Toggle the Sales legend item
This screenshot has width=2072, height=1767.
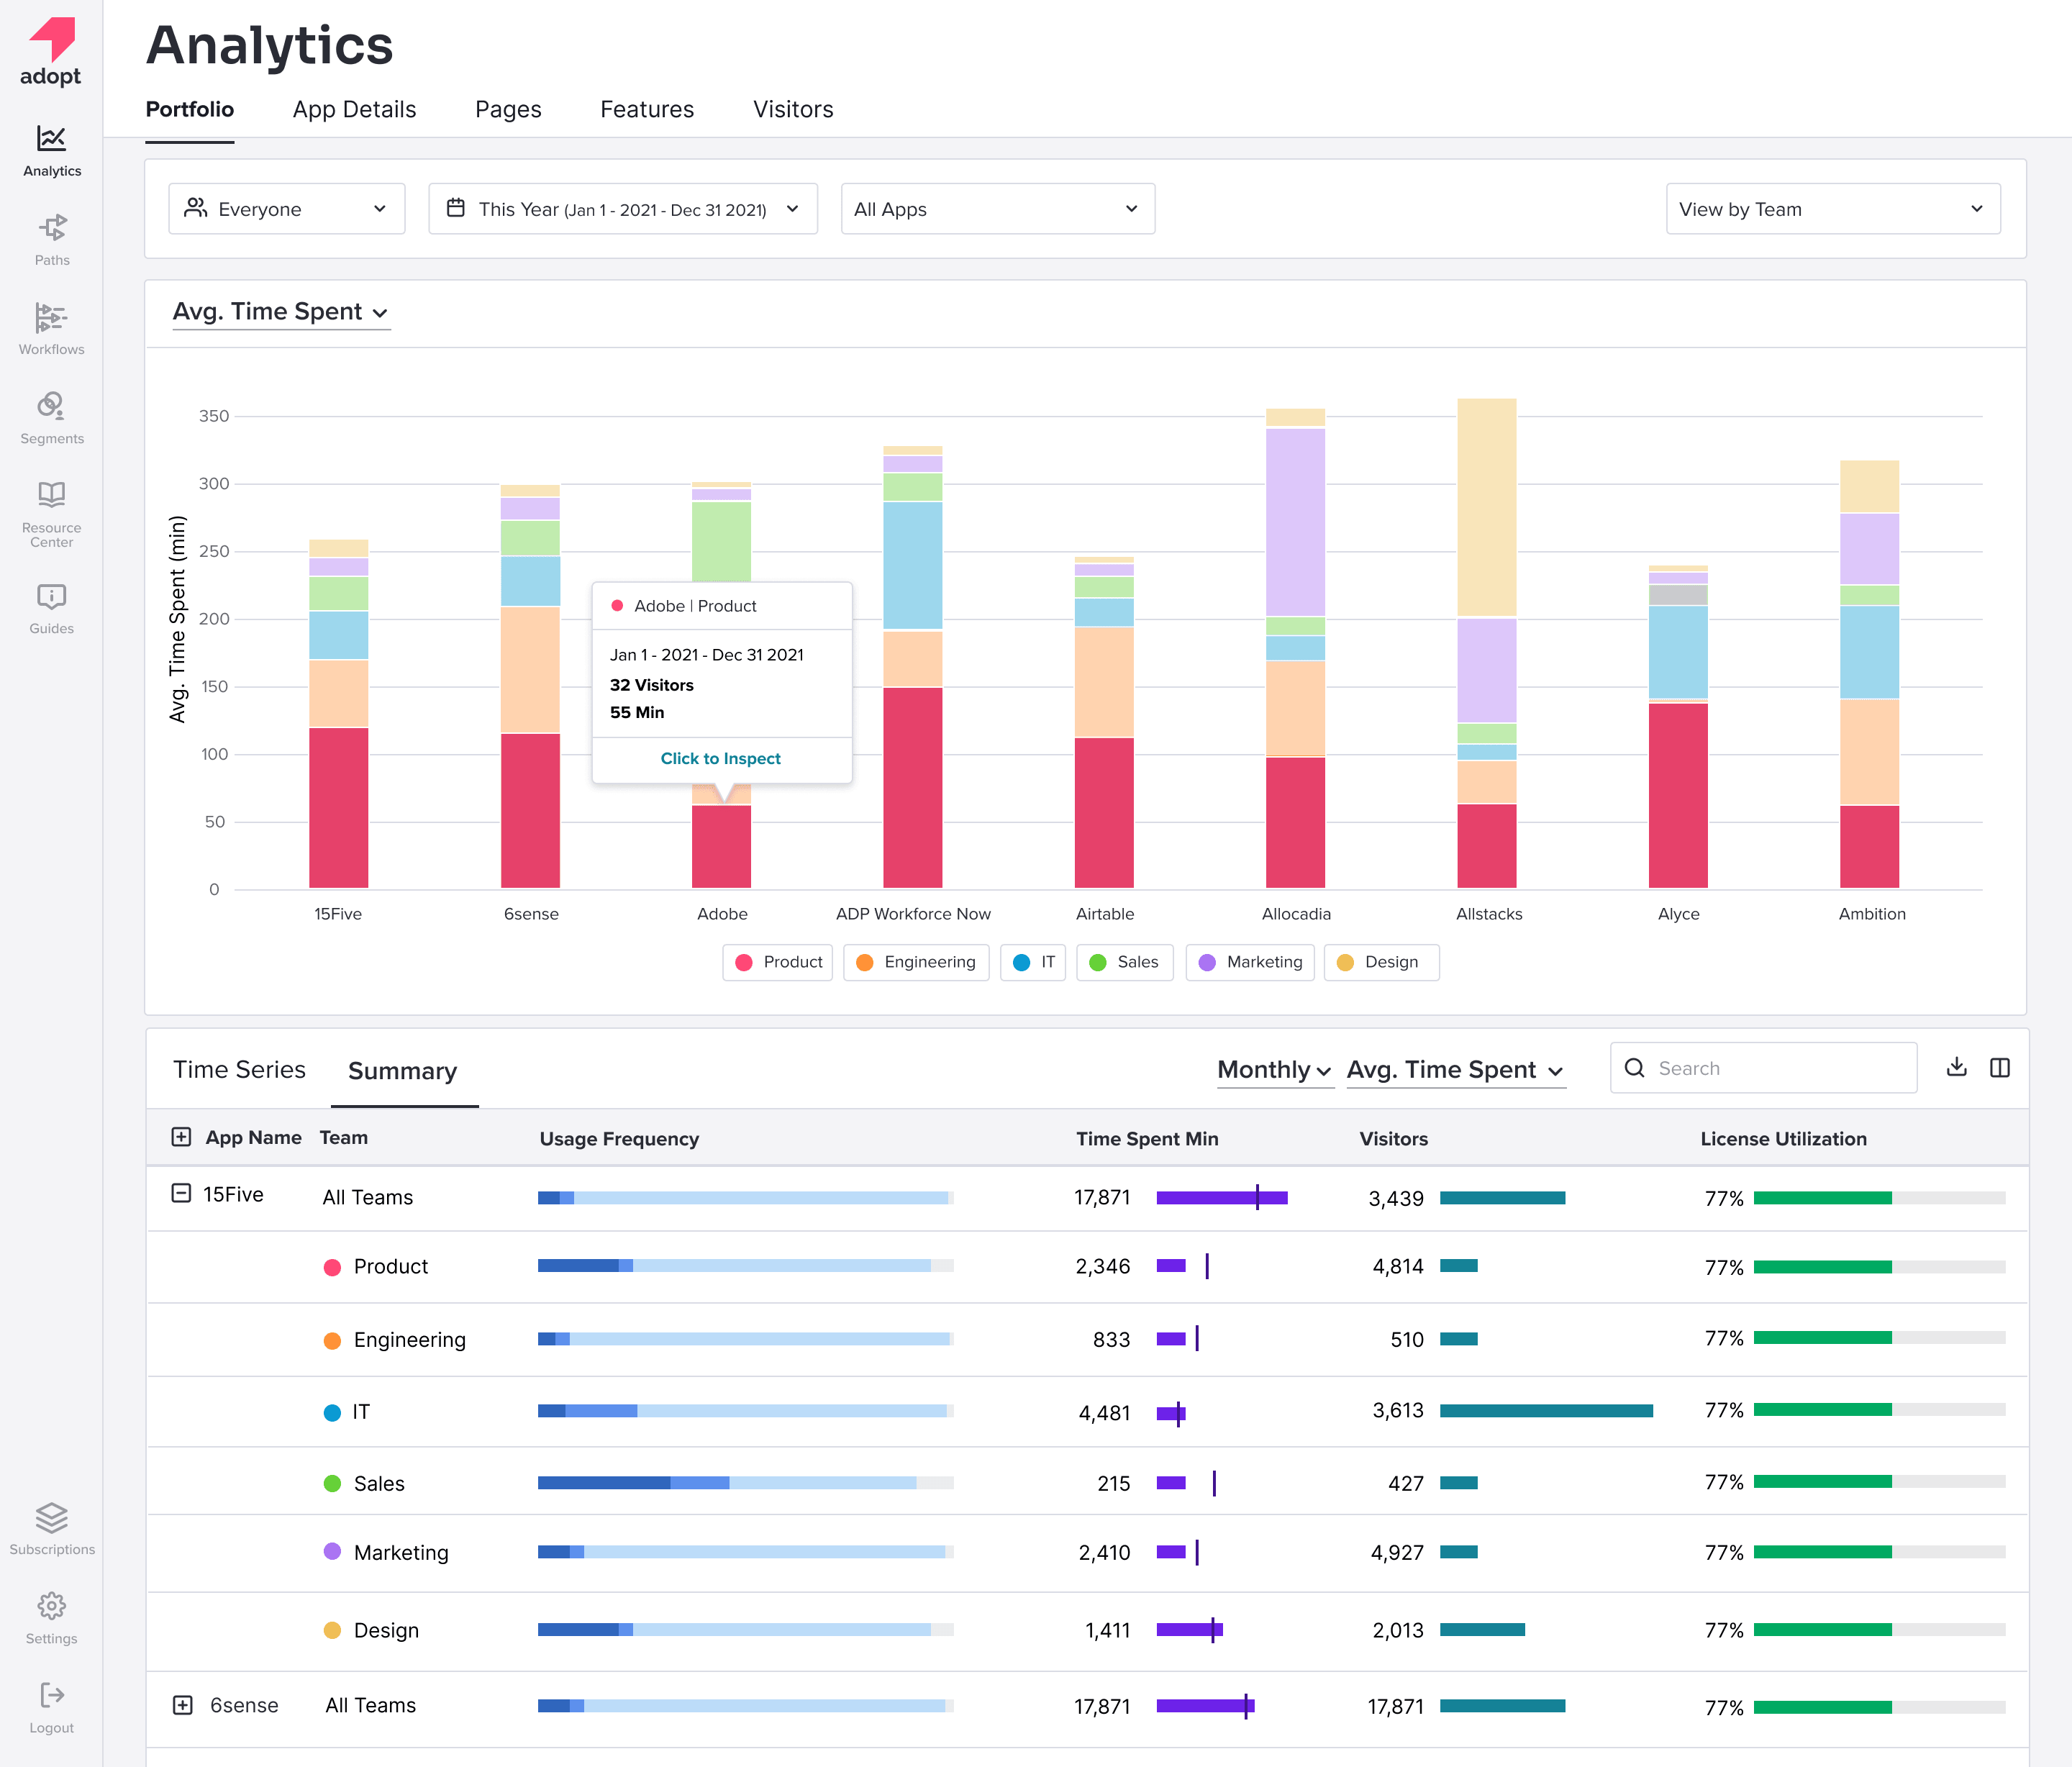point(1124,962)
